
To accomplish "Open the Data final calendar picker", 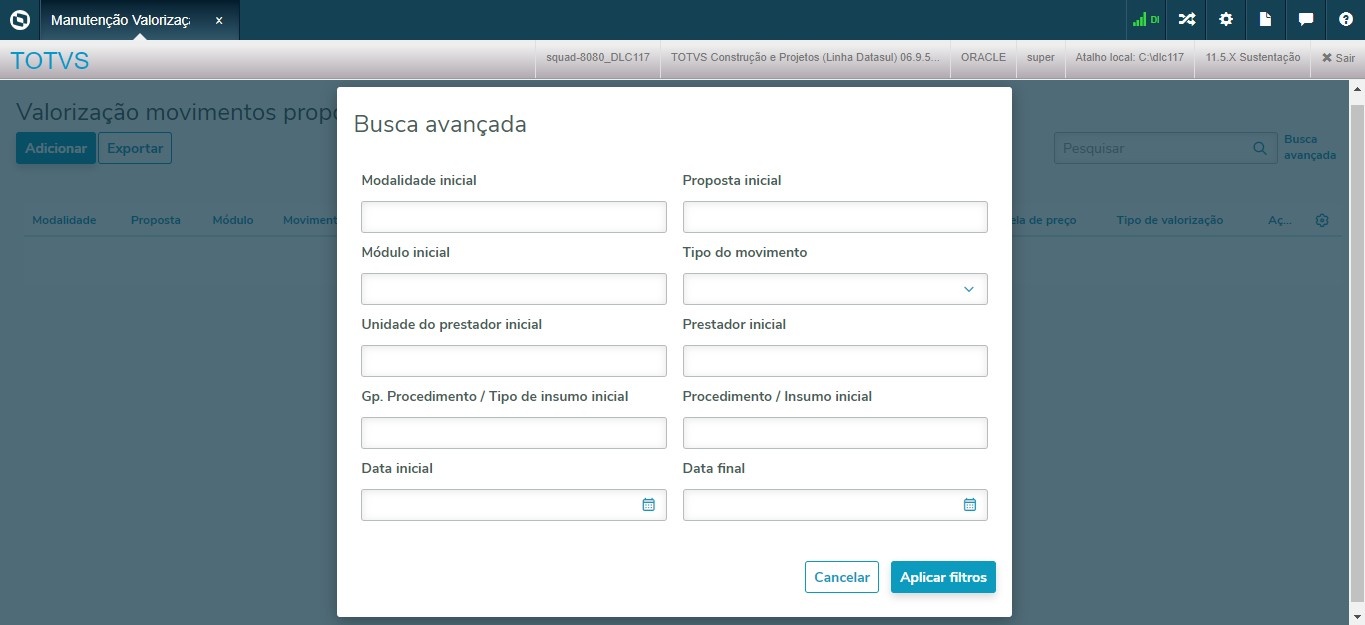I will point(969,505).
